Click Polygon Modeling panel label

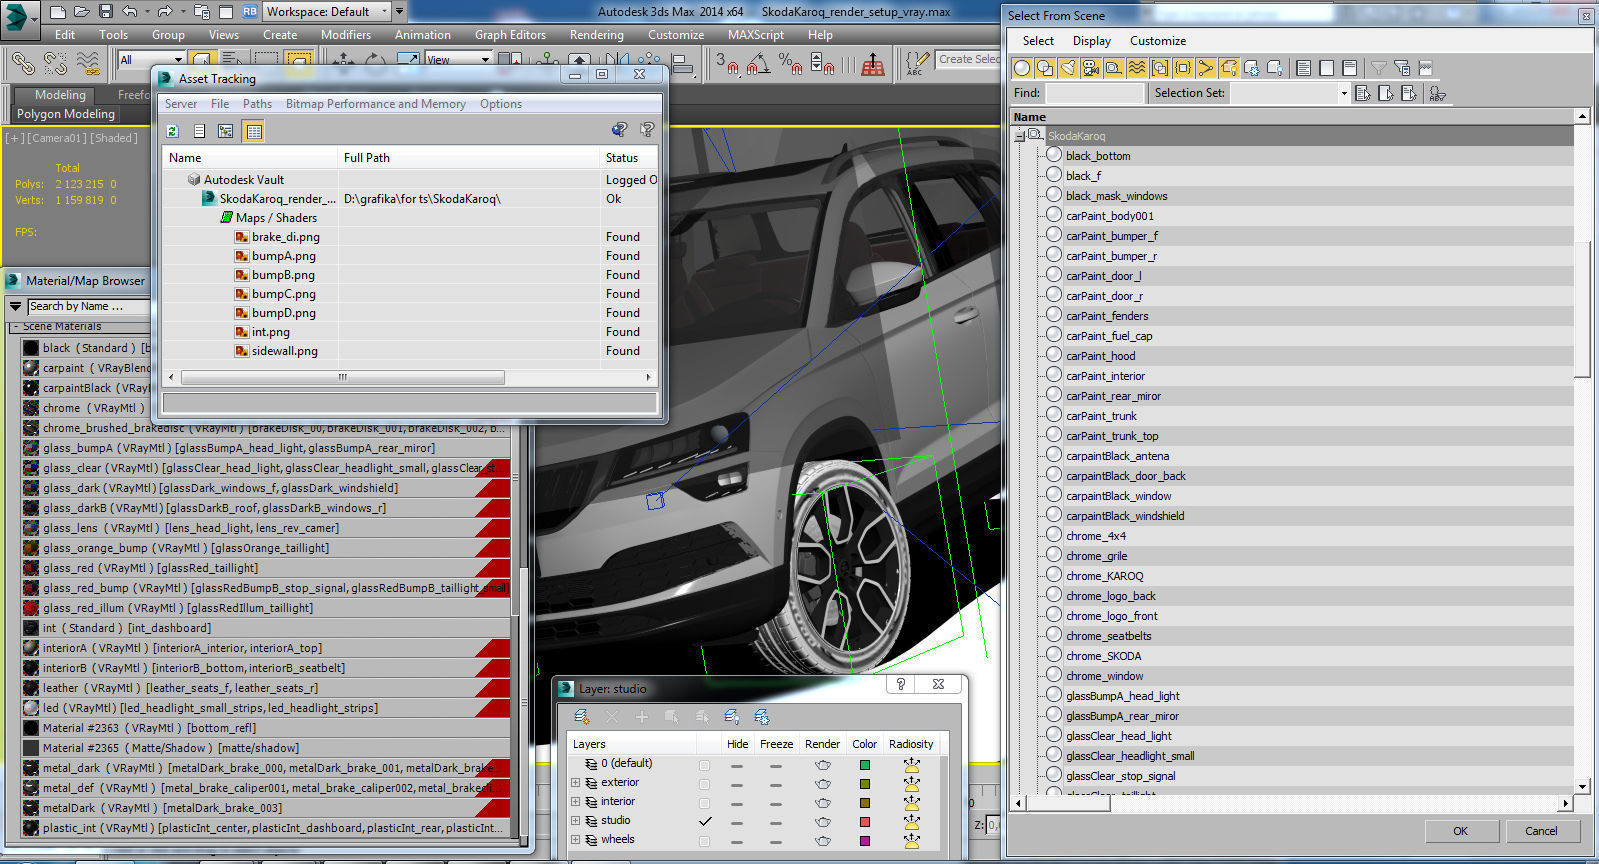(x=66, y=114)
